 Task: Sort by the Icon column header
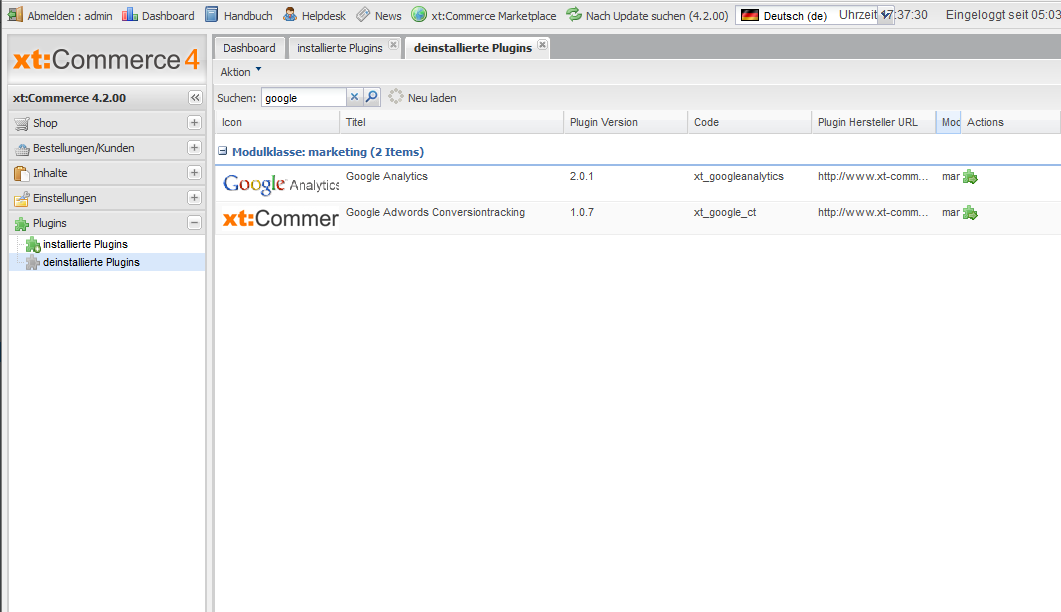(x=277, y=123)
